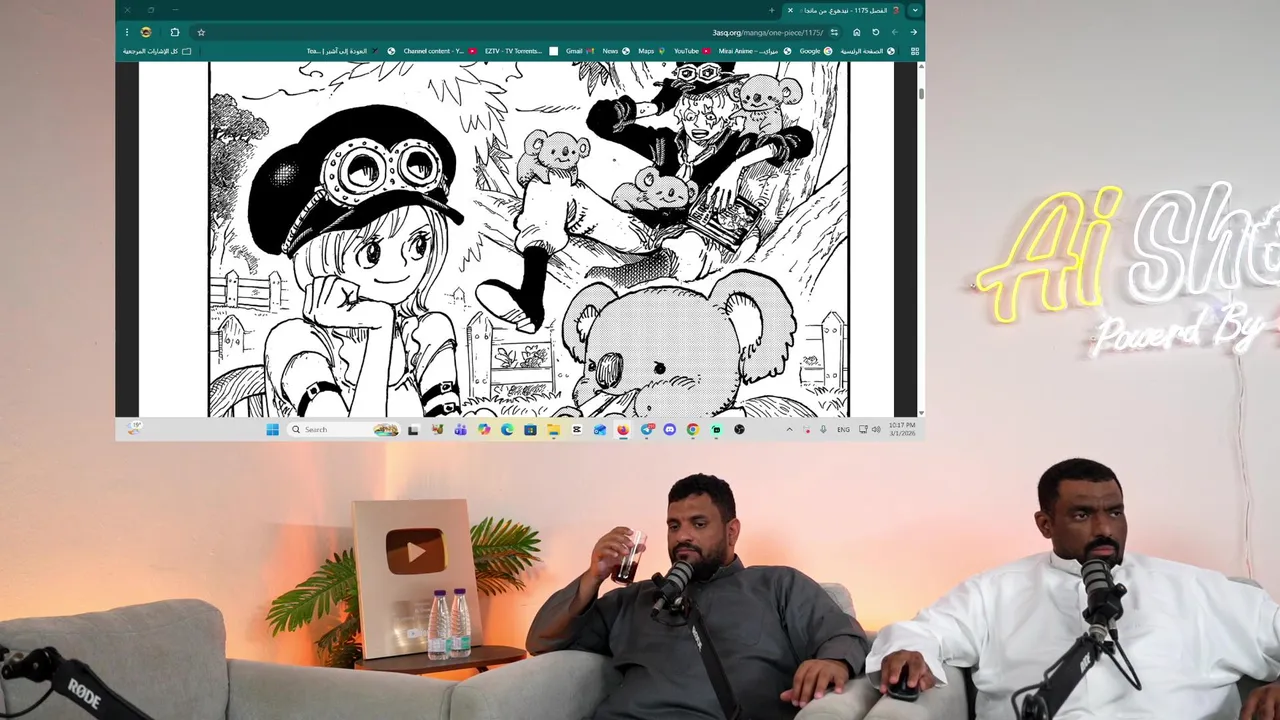Open the volume tray icon
This screenshot has width=1280, height=720.
point(876,429)
